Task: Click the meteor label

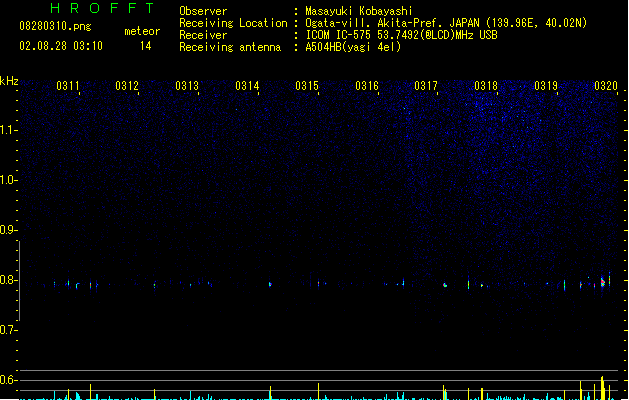Action: [142, 31]
